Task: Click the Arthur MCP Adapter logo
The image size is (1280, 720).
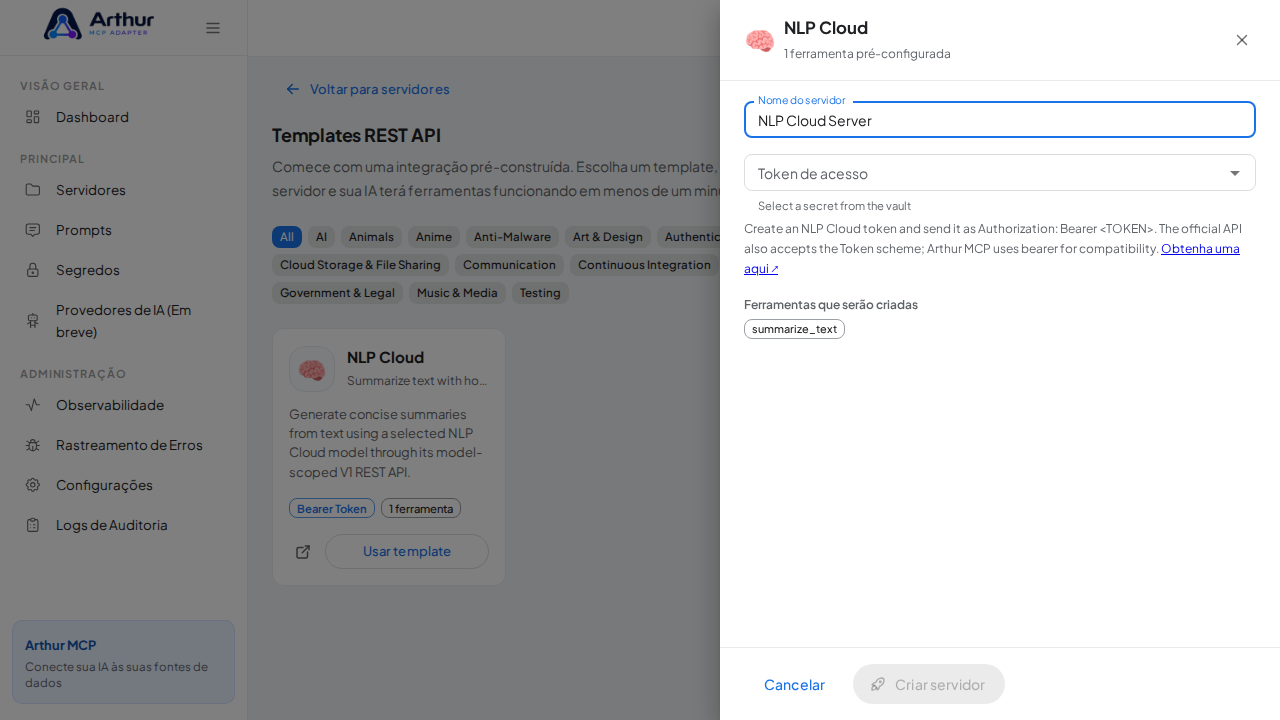Action: click(x=99, y=24)
